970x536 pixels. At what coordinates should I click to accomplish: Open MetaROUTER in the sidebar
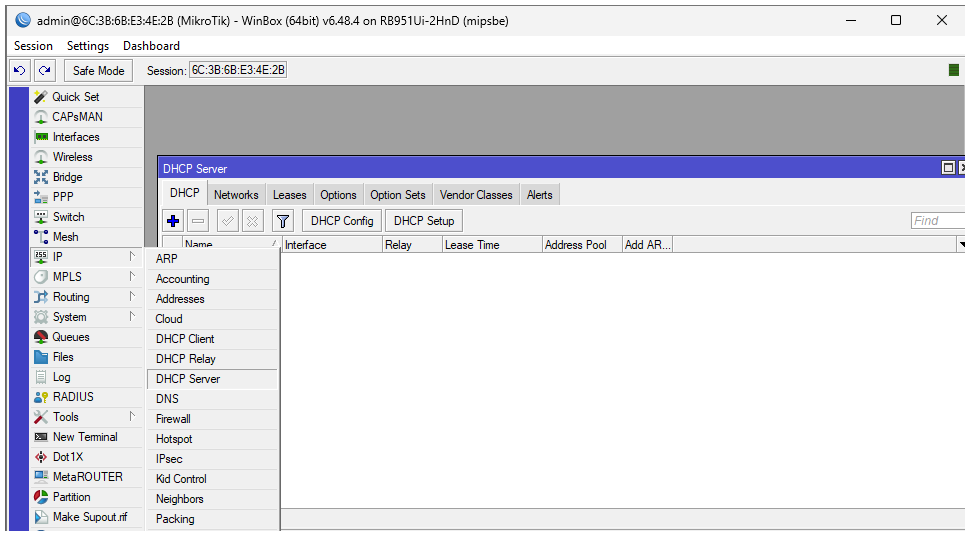[x=87, y=477]
